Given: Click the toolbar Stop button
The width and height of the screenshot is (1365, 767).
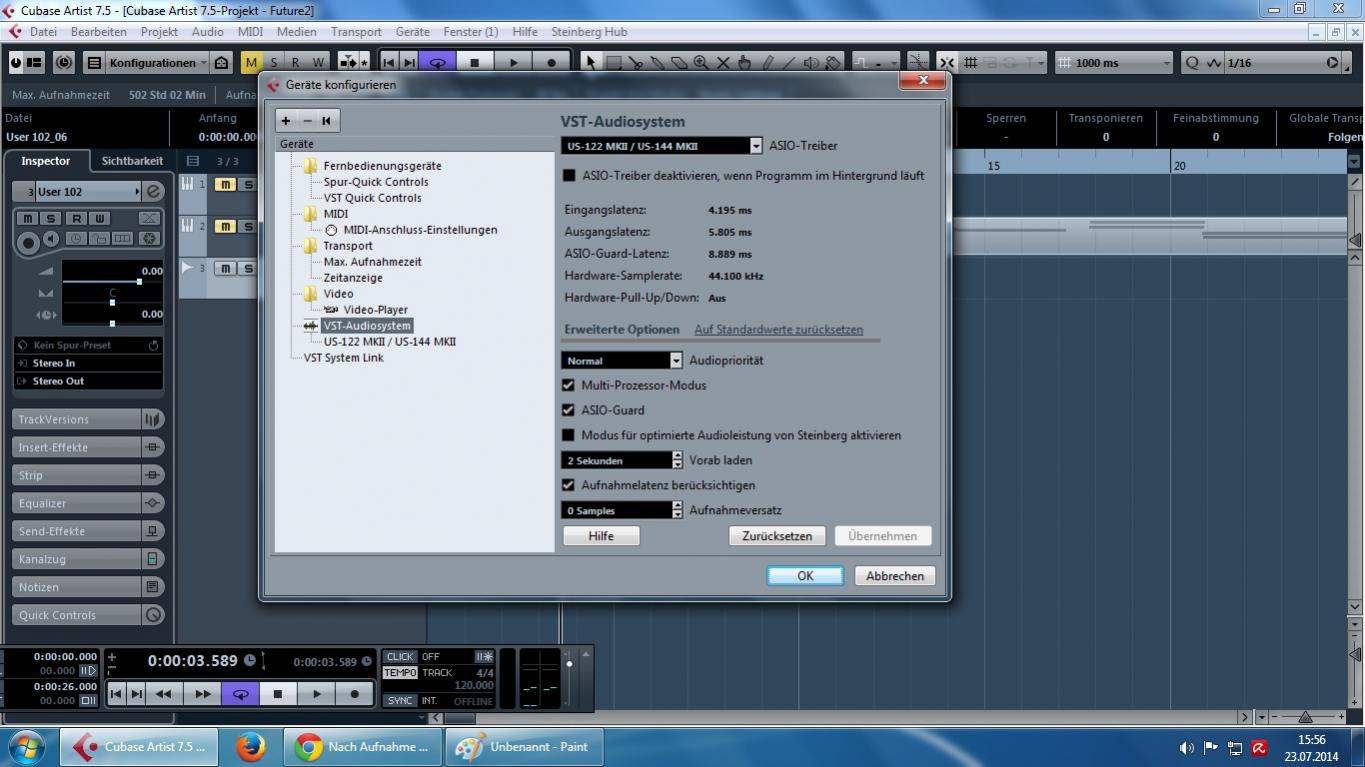Looking at the screenshot, I should point(475,62).
